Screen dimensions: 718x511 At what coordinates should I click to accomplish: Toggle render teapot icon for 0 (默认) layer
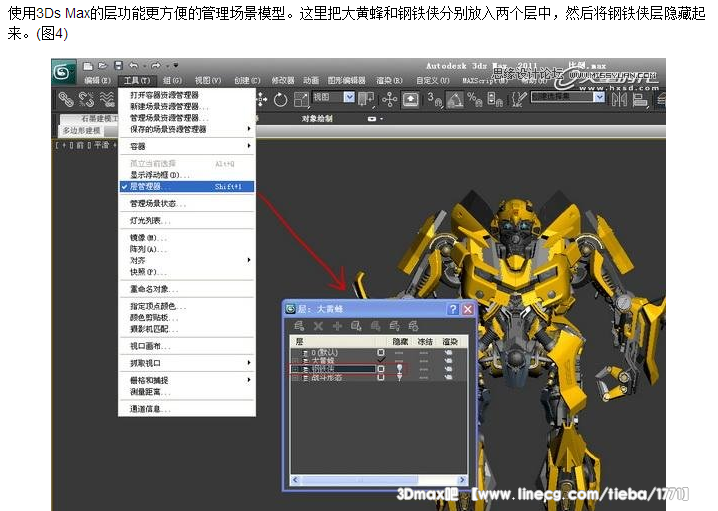tap(448, 353)
